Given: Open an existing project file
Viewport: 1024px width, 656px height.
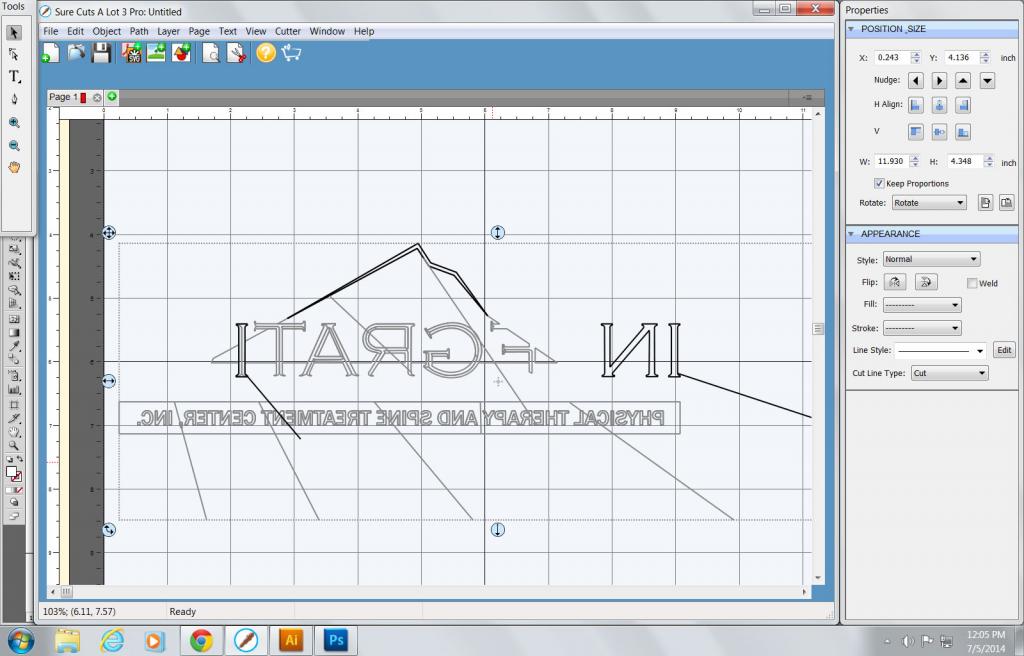Looking at the screenshot, I should pyautogui.click(x=76, y=53).
